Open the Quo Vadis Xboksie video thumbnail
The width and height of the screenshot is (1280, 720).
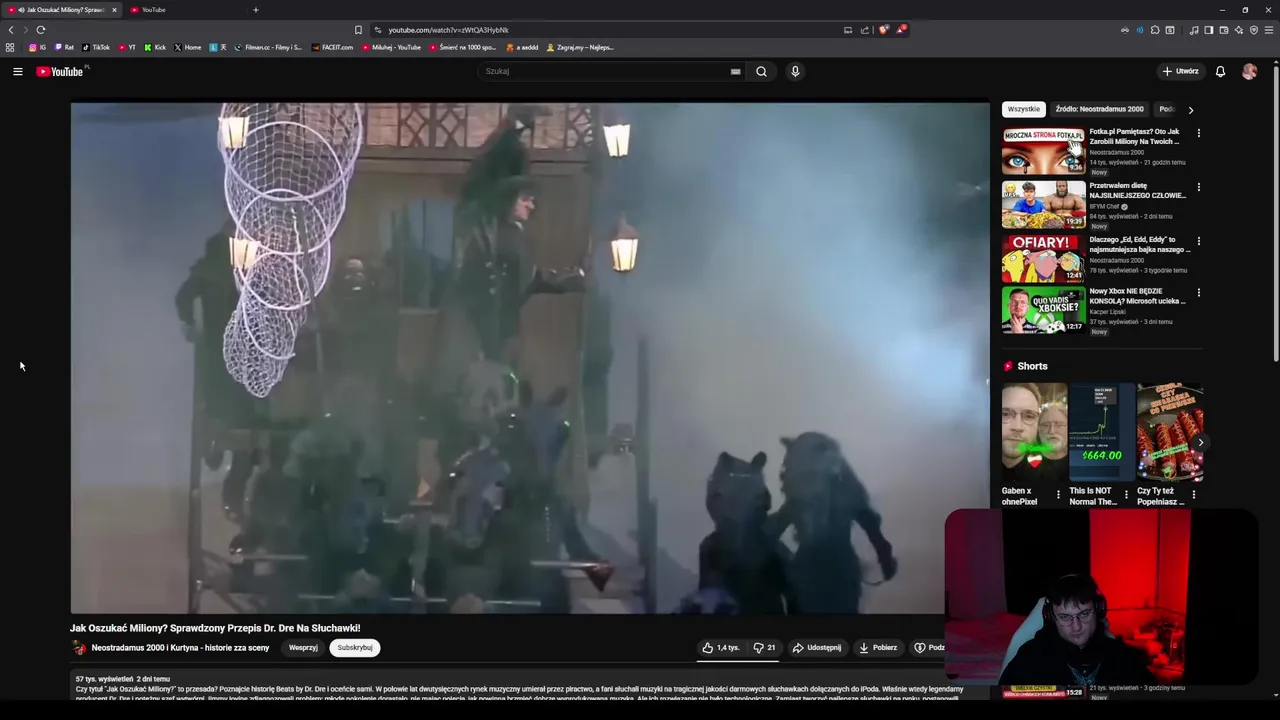[1043, 310]
